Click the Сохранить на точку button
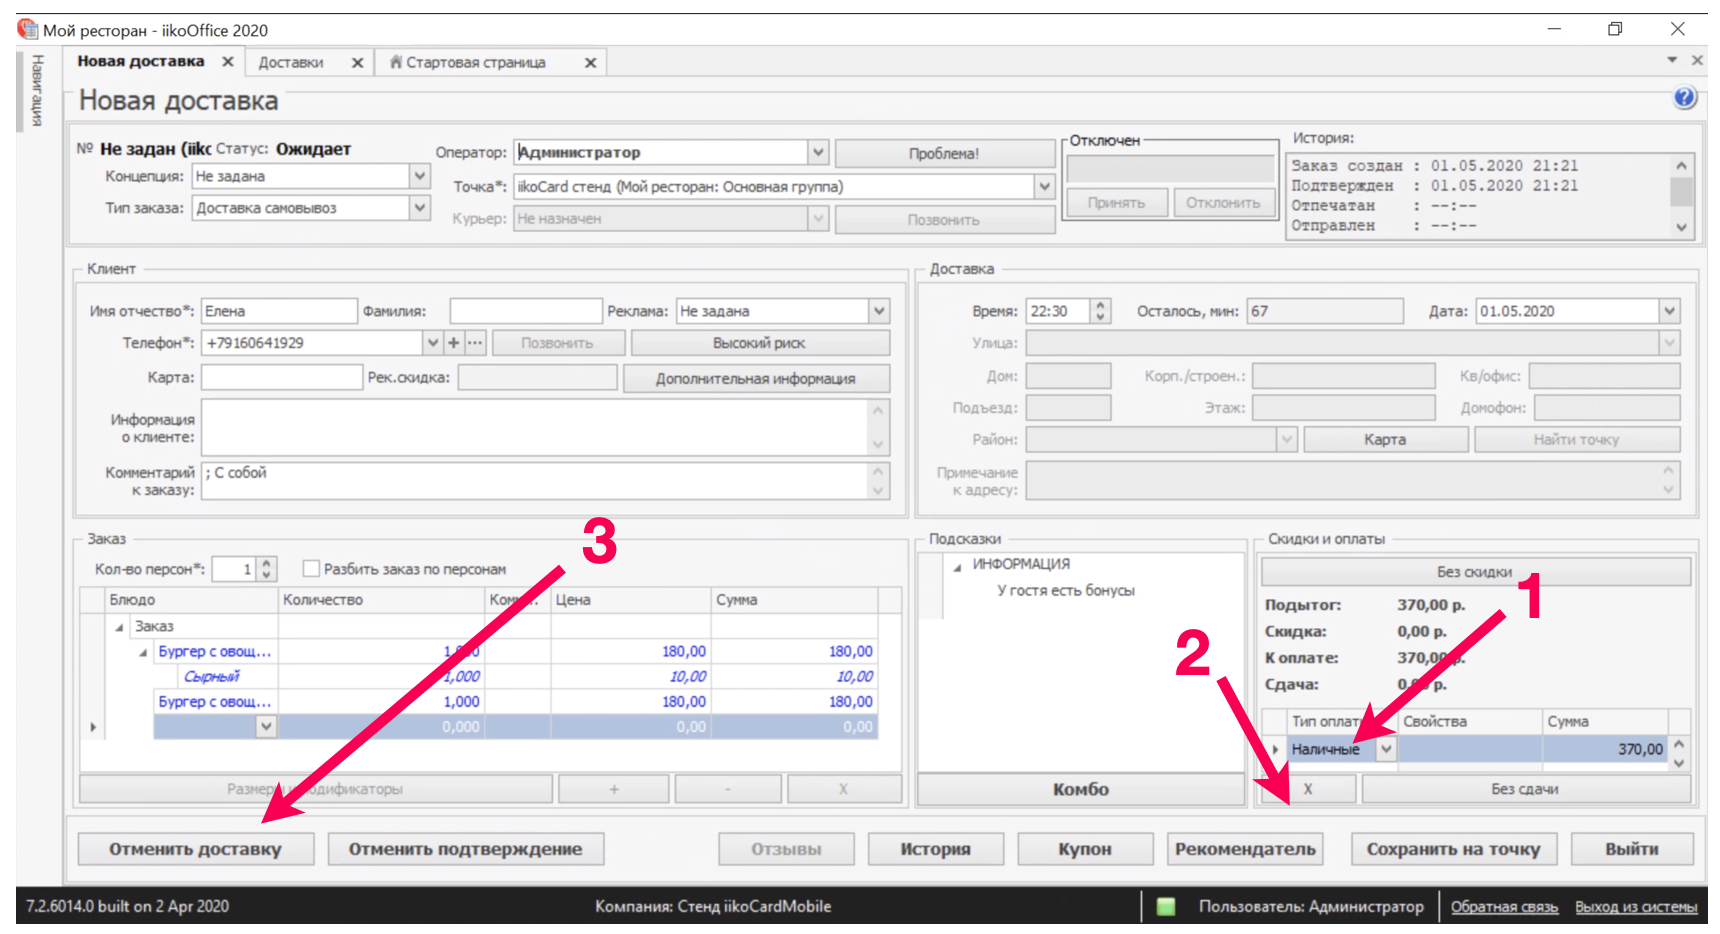 click(x=1453, y=849)
